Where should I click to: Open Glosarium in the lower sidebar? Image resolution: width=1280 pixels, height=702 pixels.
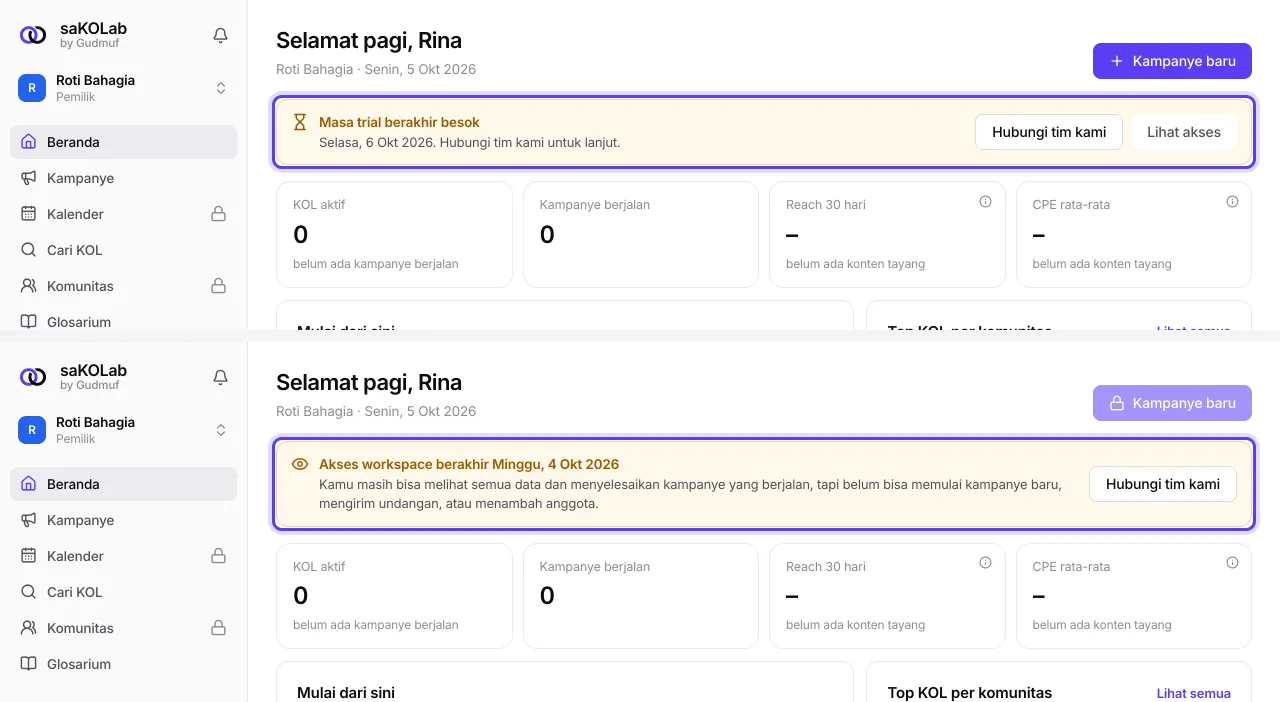coord(124,664)
